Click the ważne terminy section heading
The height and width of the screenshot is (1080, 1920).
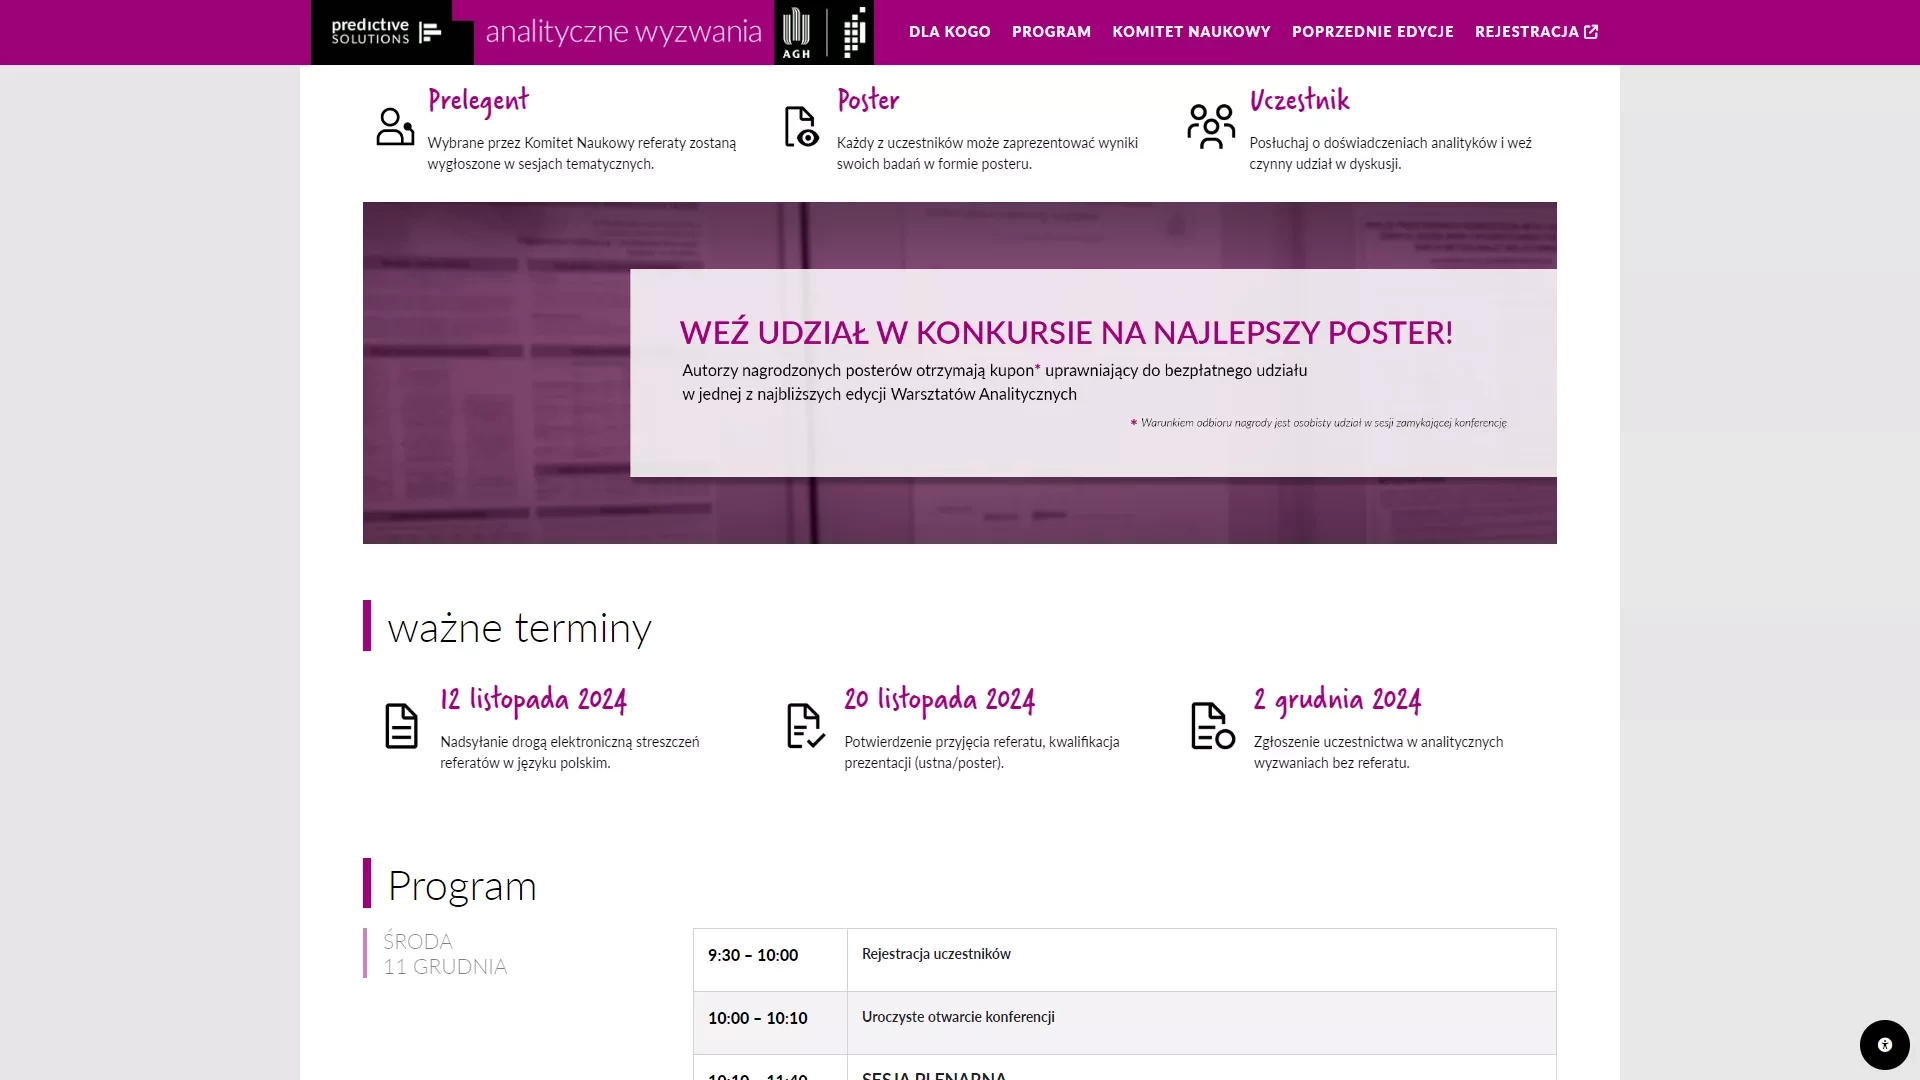tap(519, 627)
